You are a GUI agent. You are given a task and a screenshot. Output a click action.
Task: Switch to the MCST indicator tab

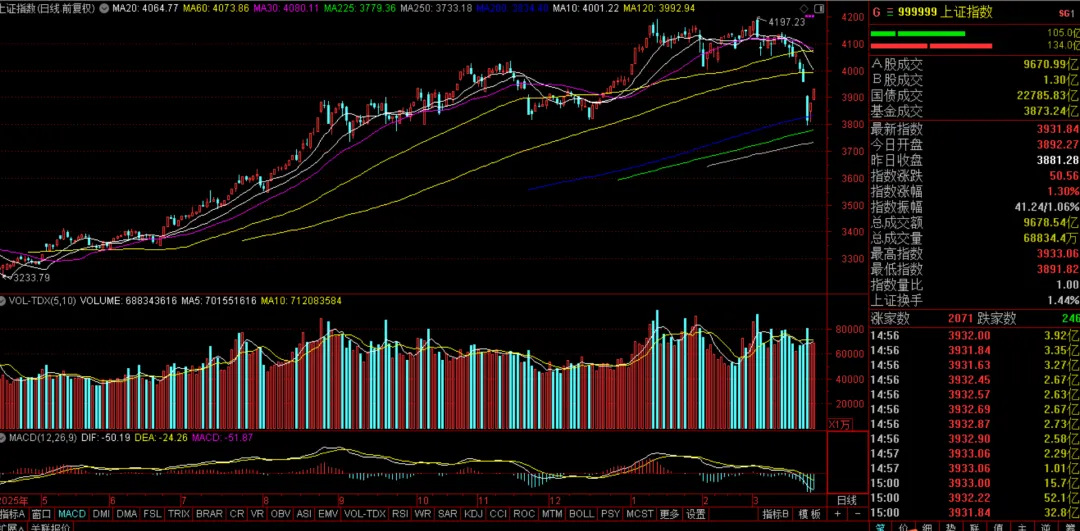click(x=640, y=514)
